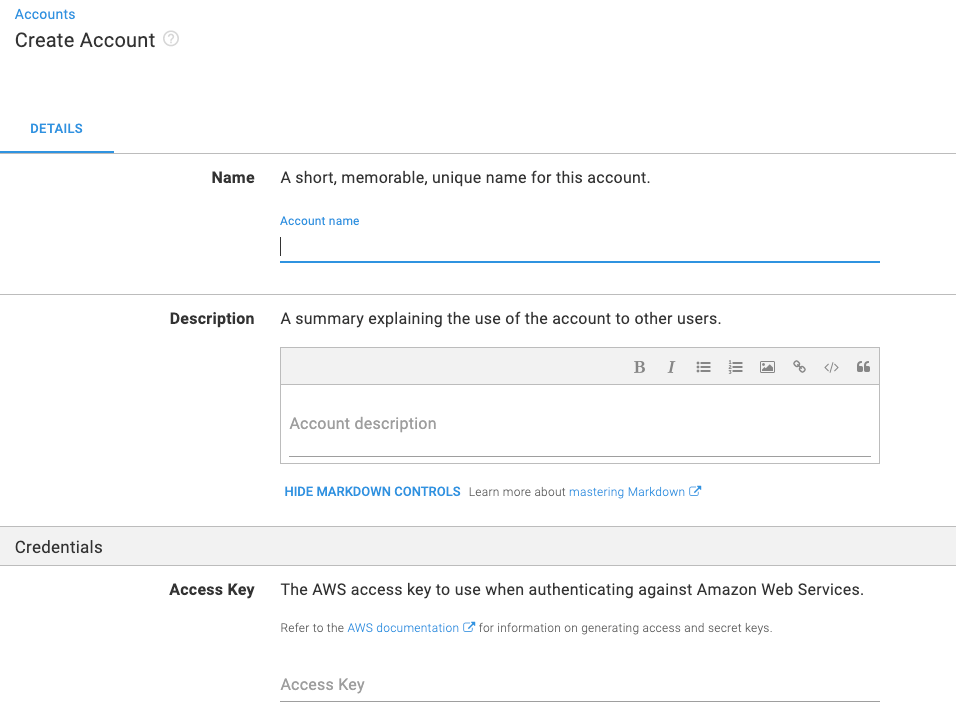
Task: Focus the Account name input field
Action: coord(579,247)
